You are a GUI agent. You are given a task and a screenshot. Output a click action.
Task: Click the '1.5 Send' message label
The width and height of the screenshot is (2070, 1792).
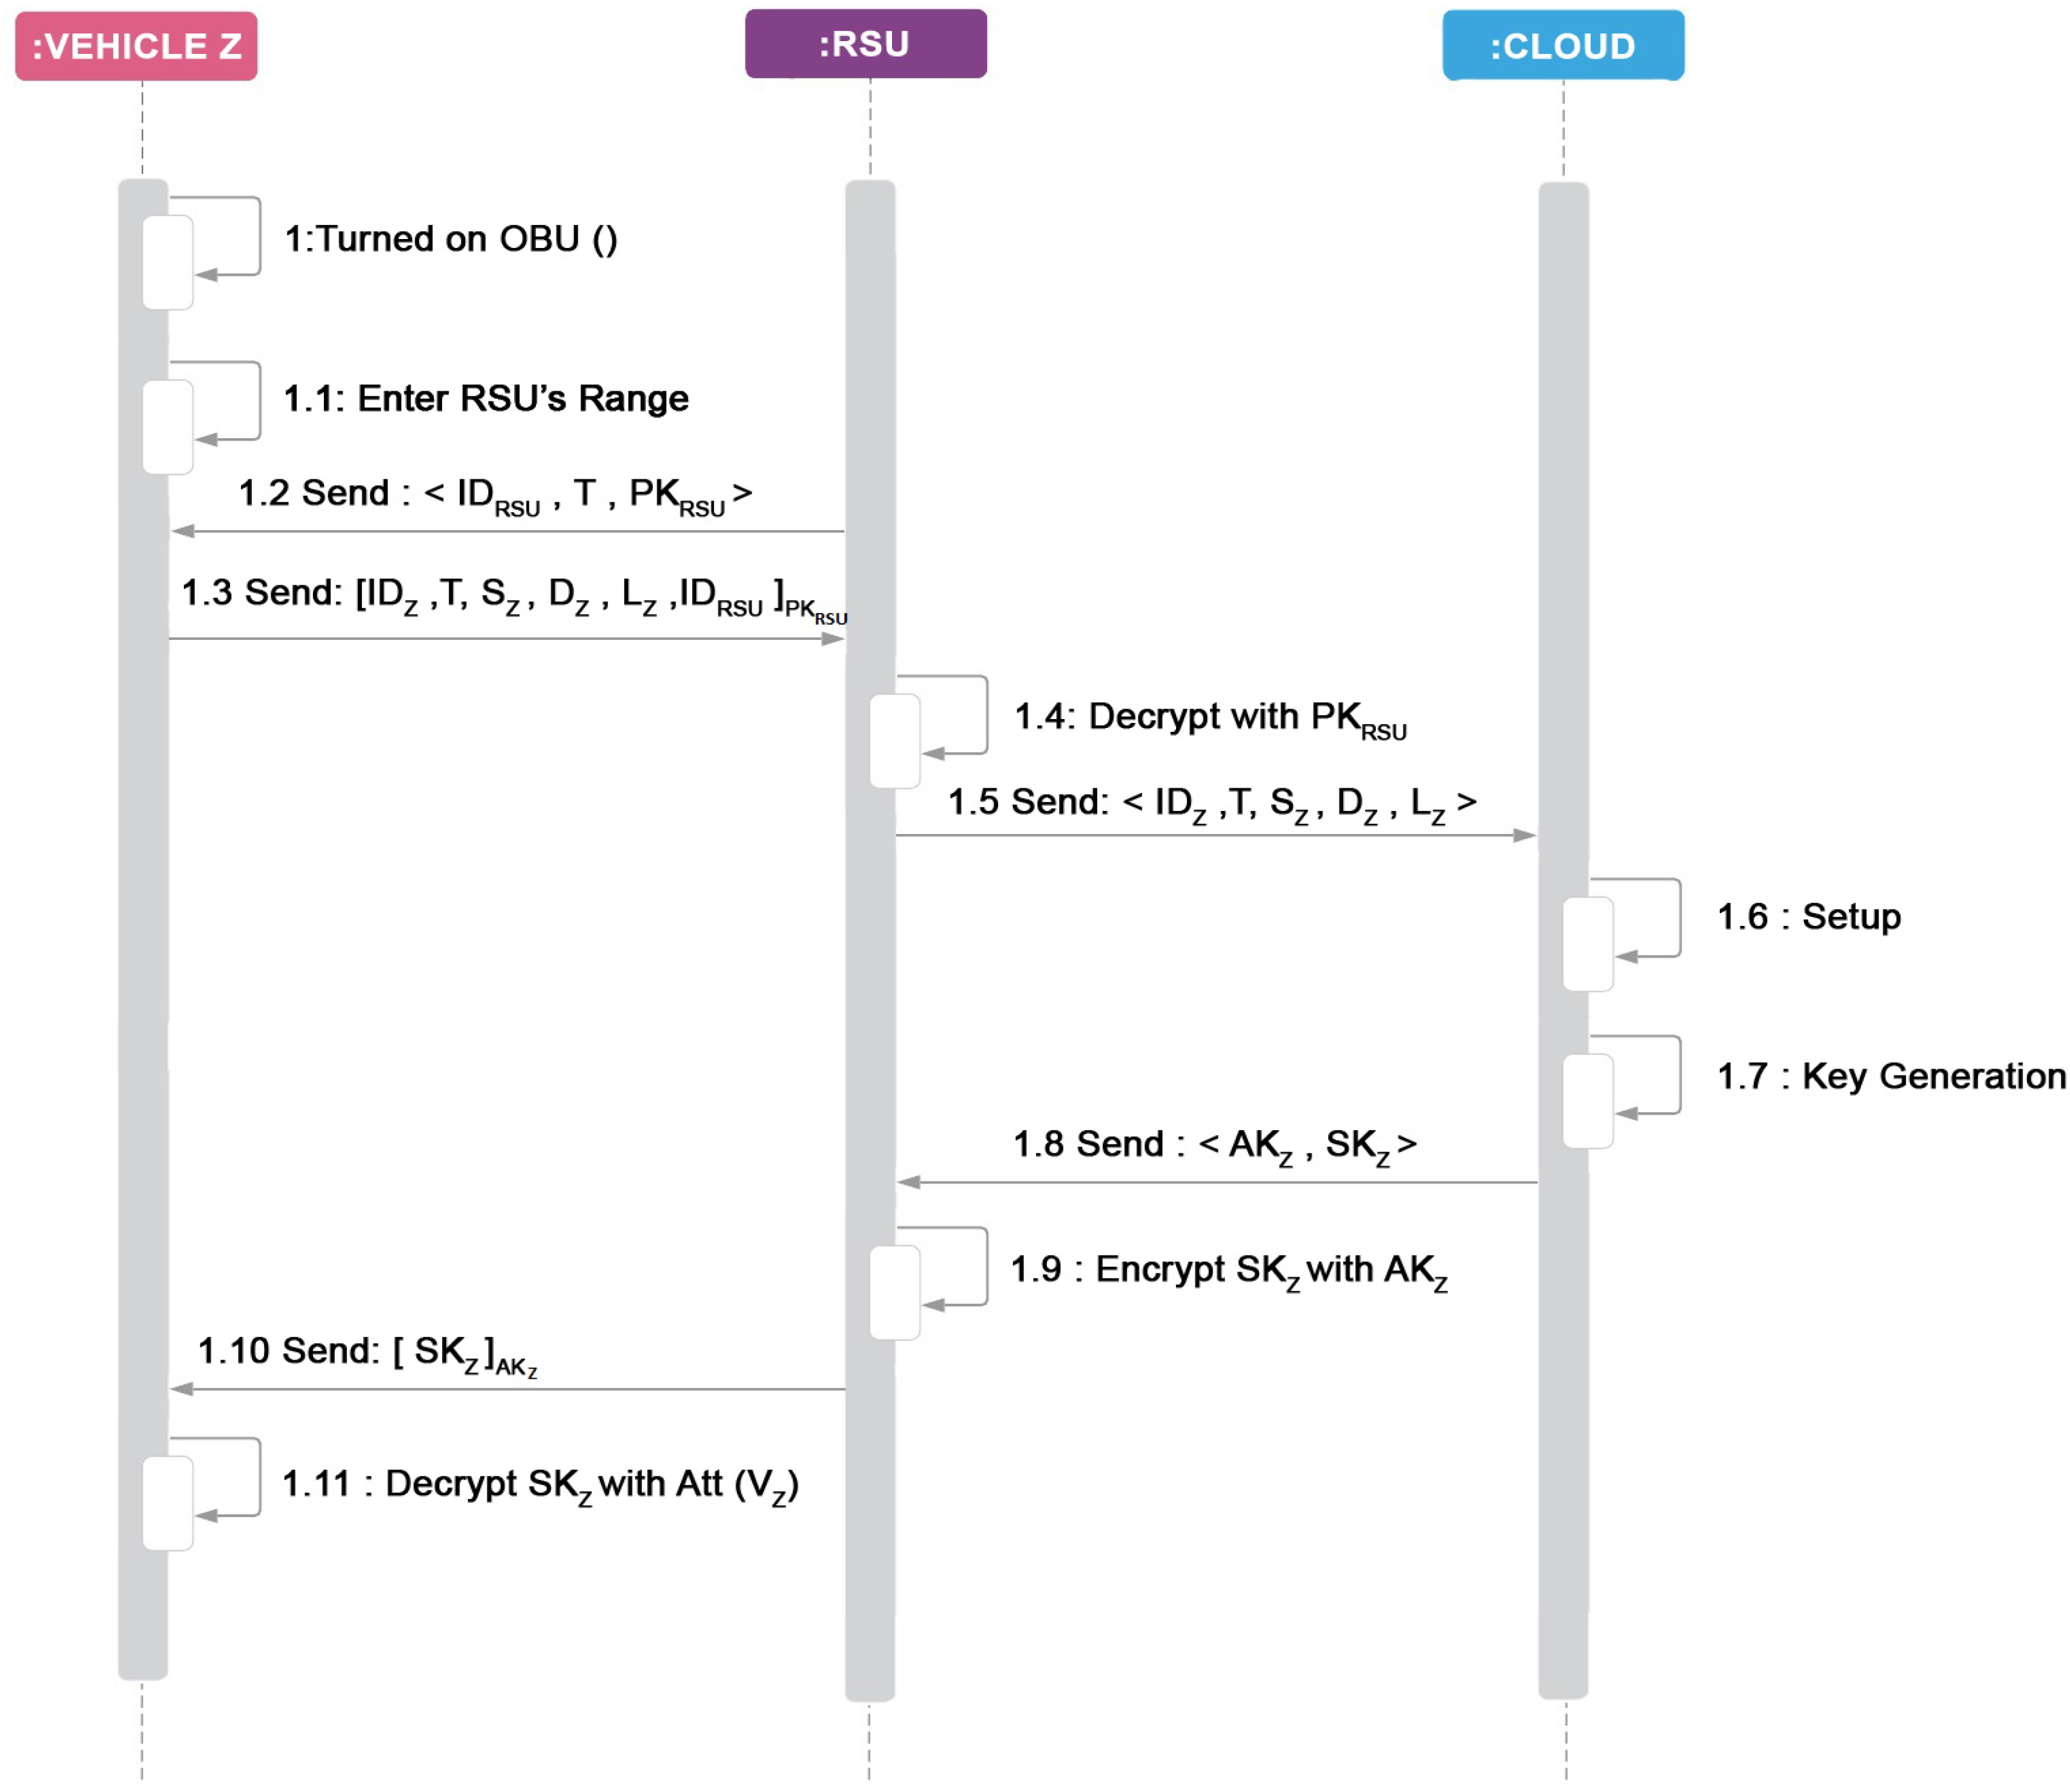tap(1212, 804)
